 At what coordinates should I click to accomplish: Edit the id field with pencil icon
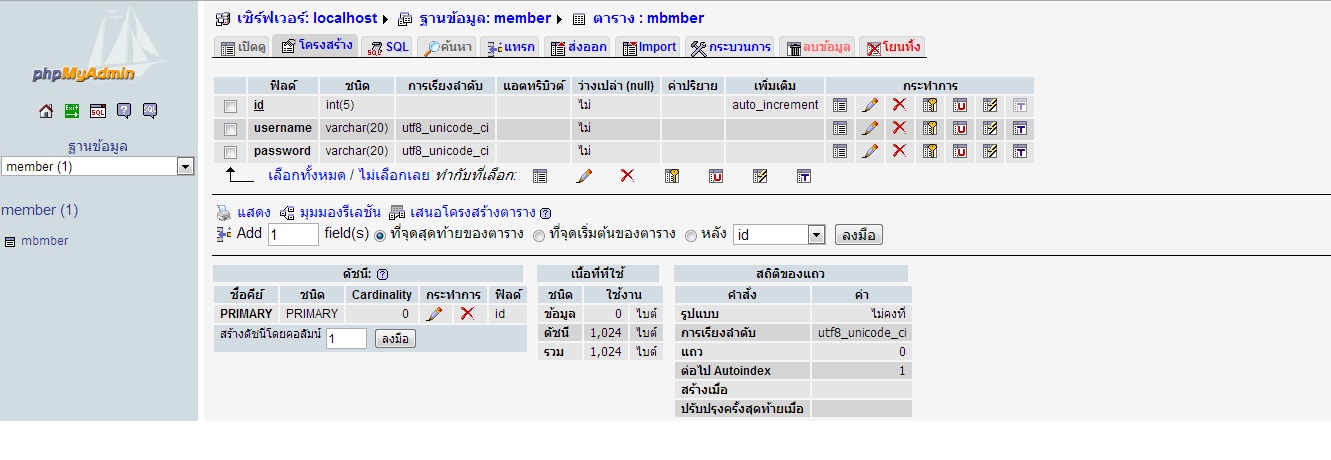pyautogui.click(x=870, y=104)
